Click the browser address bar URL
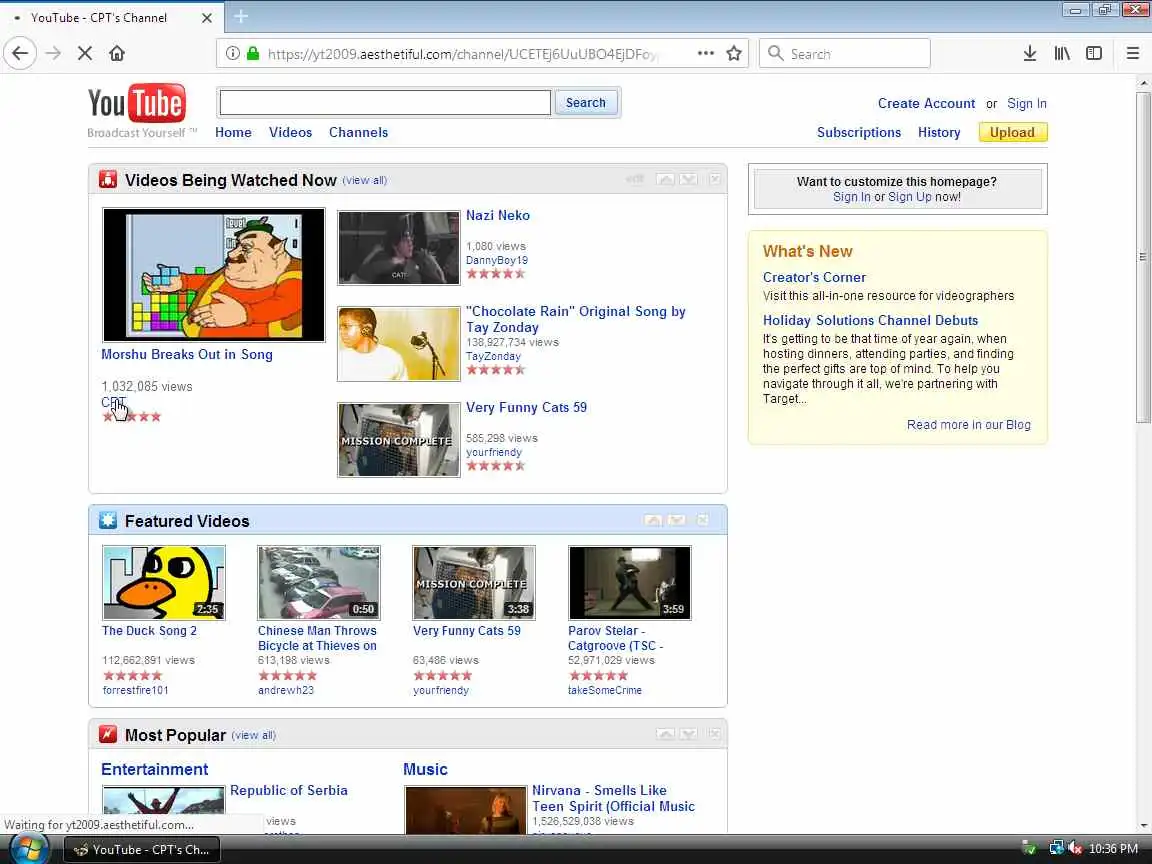Screen dimensions: 1152x864 point(463,54)
